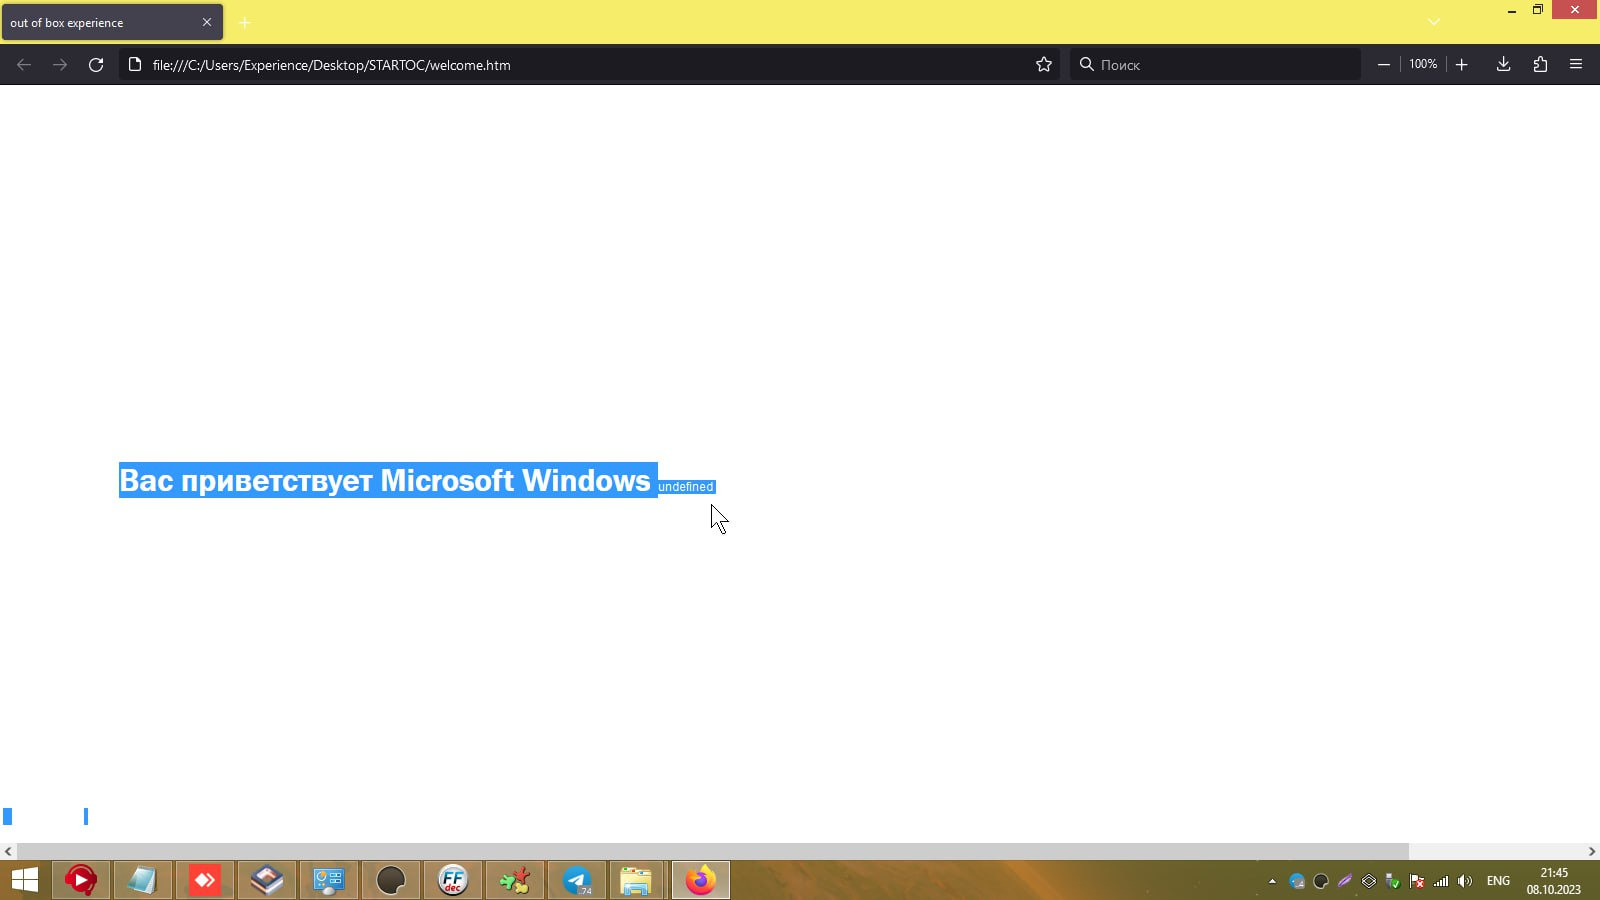Image resolution: width=1600 pixels, height=900 pixels.
Task: Reset zoom using the 100% indicator
Action: 1423,64
